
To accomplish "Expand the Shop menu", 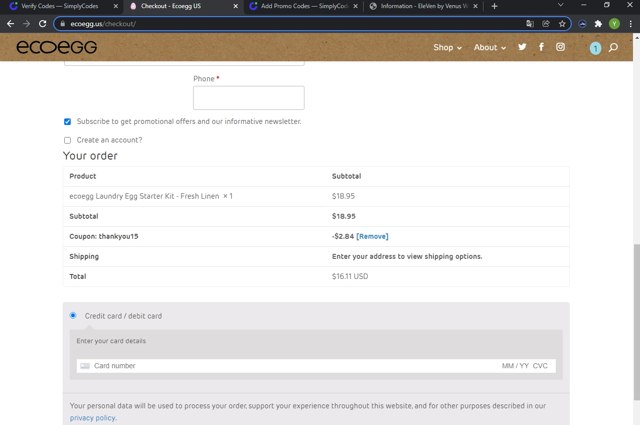I will pos(447,47).
